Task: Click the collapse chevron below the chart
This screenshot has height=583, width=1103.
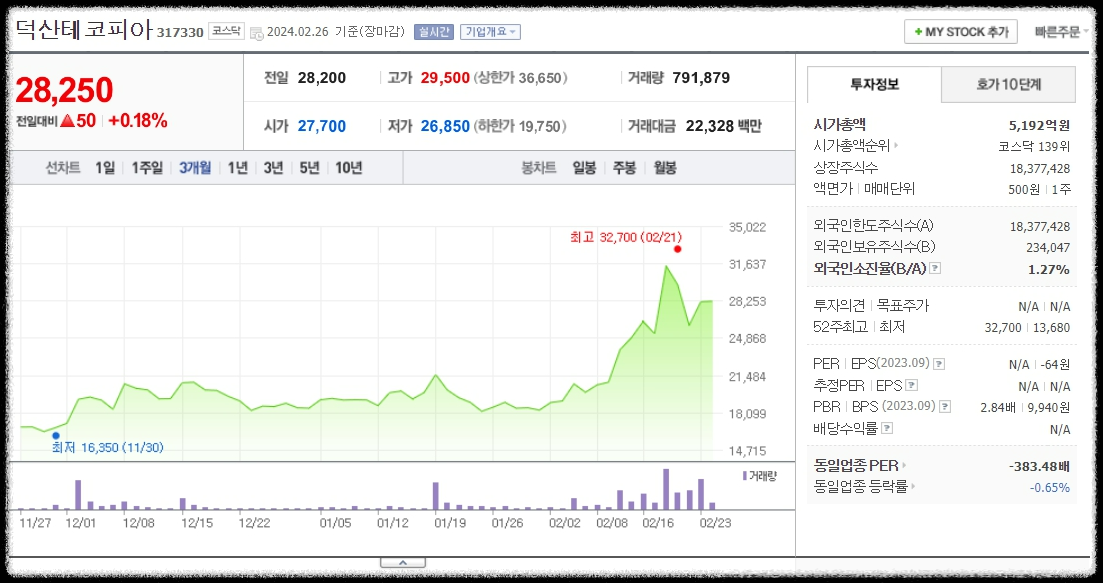Action: pos(403,563)
